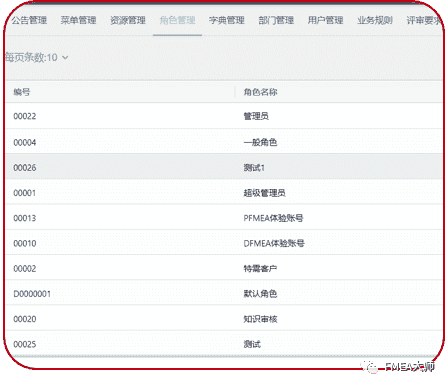
Task: Go to the 资源管理 tab
Action: click(x=128, y=20)
